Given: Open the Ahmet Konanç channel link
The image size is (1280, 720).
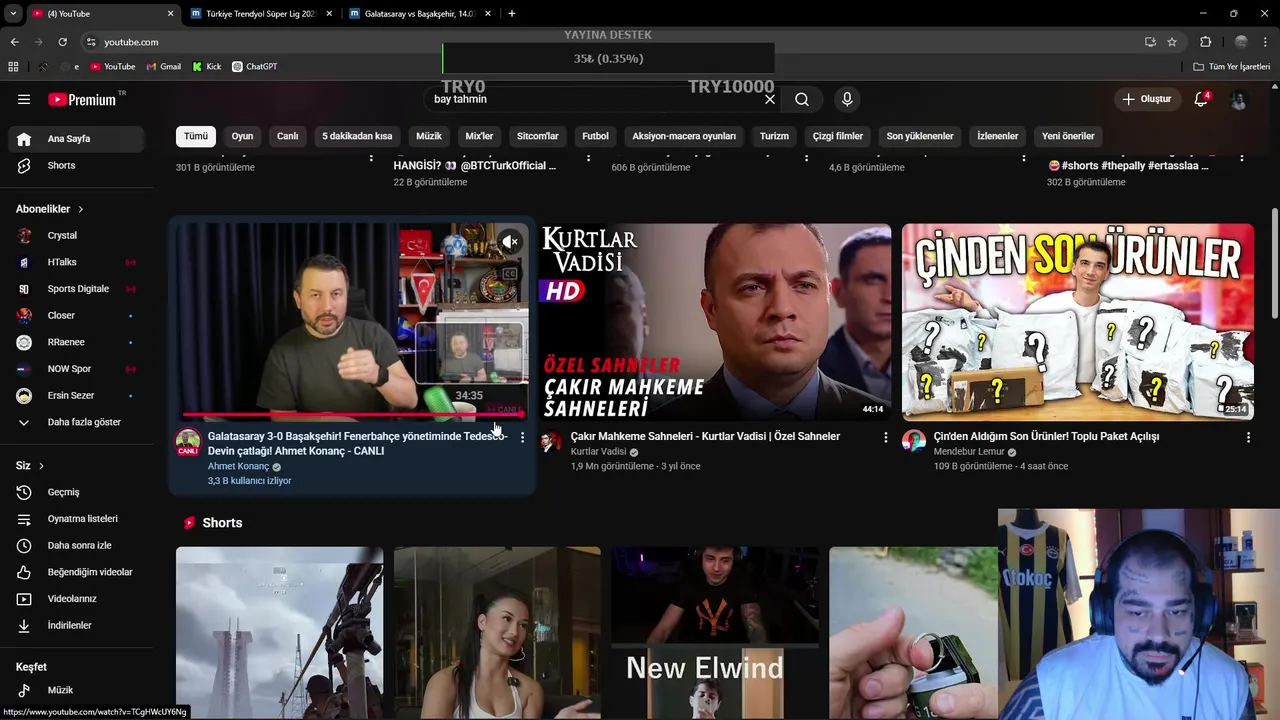Looking at the screenshot, I should [239, 467].
